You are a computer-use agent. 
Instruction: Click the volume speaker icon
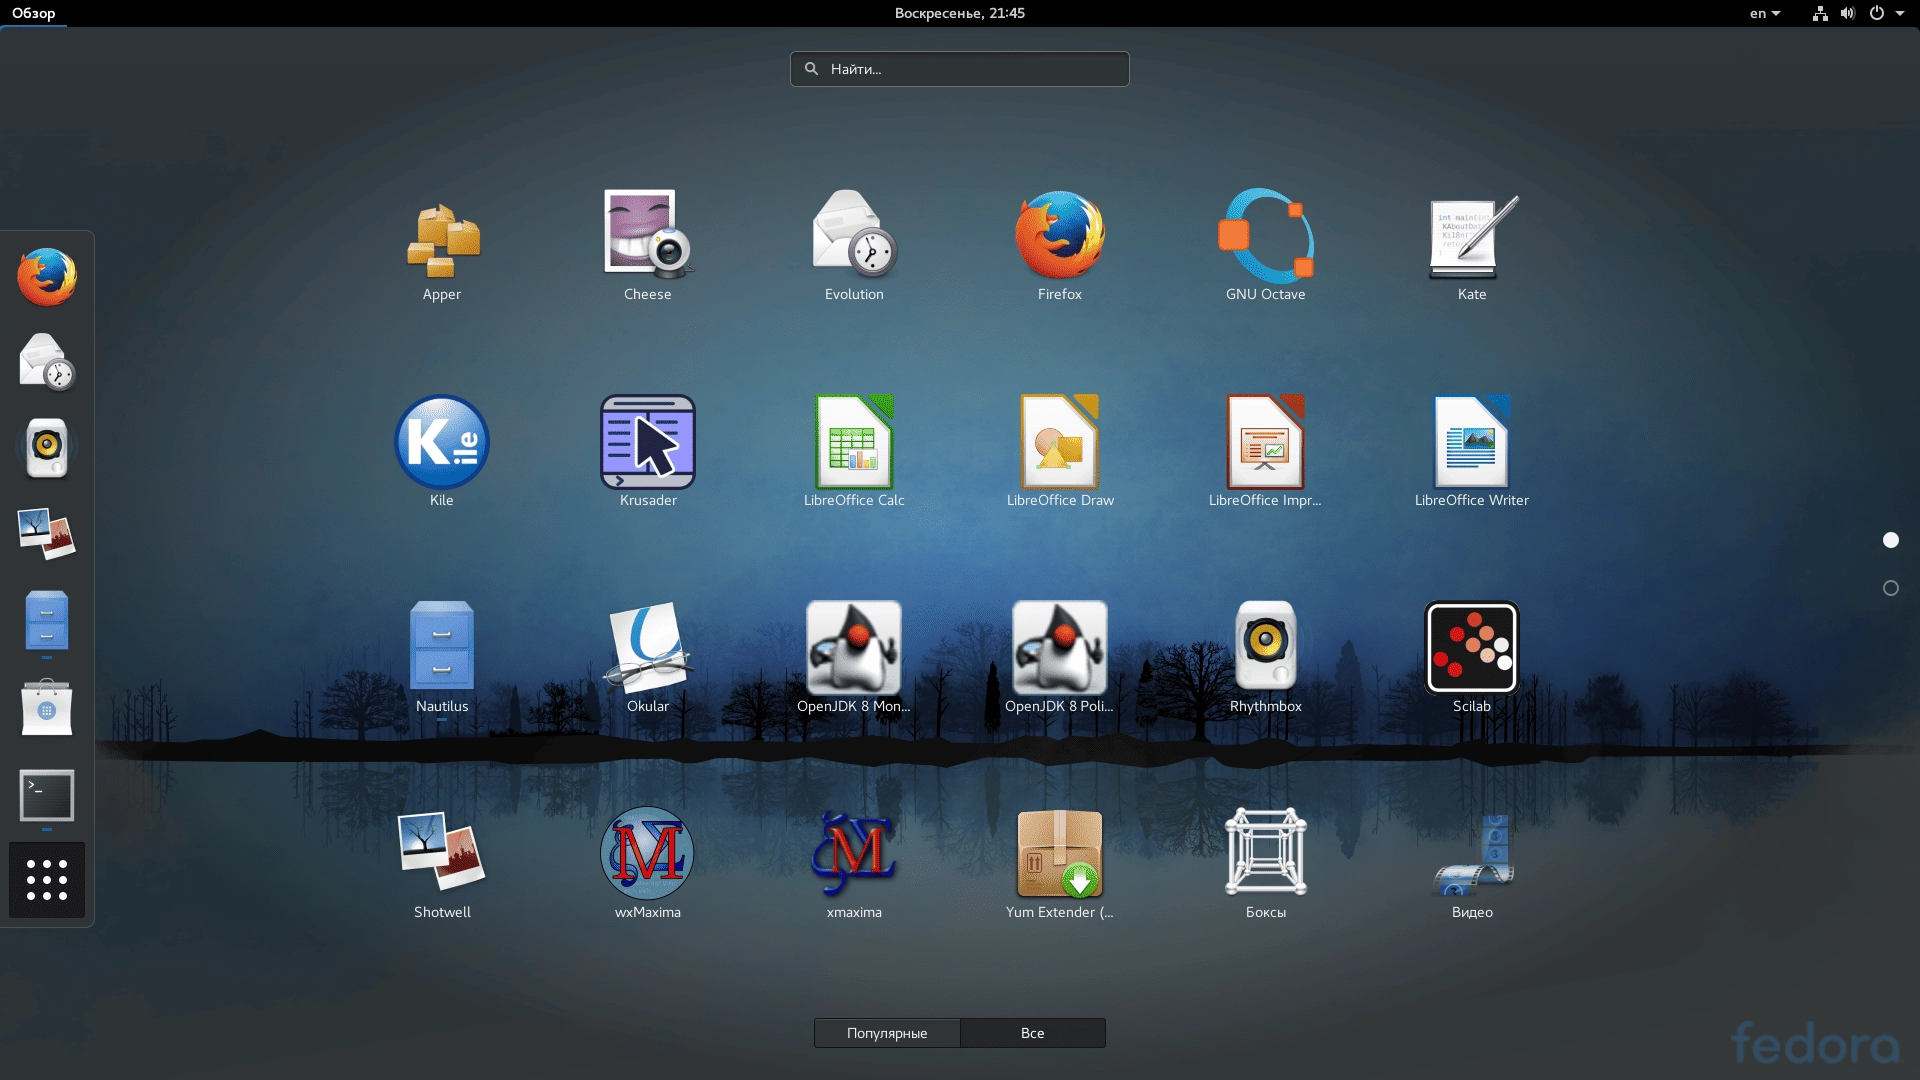click(x=1848, y=13)
